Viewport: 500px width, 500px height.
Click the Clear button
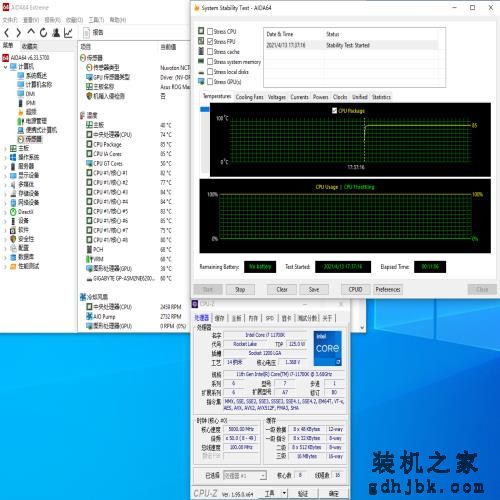pos(282,289)
